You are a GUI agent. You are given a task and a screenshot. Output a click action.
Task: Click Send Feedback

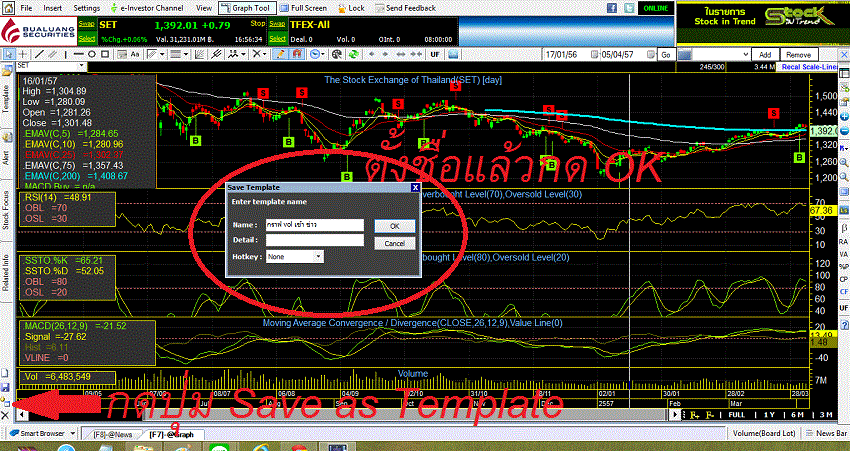(406, 8)
